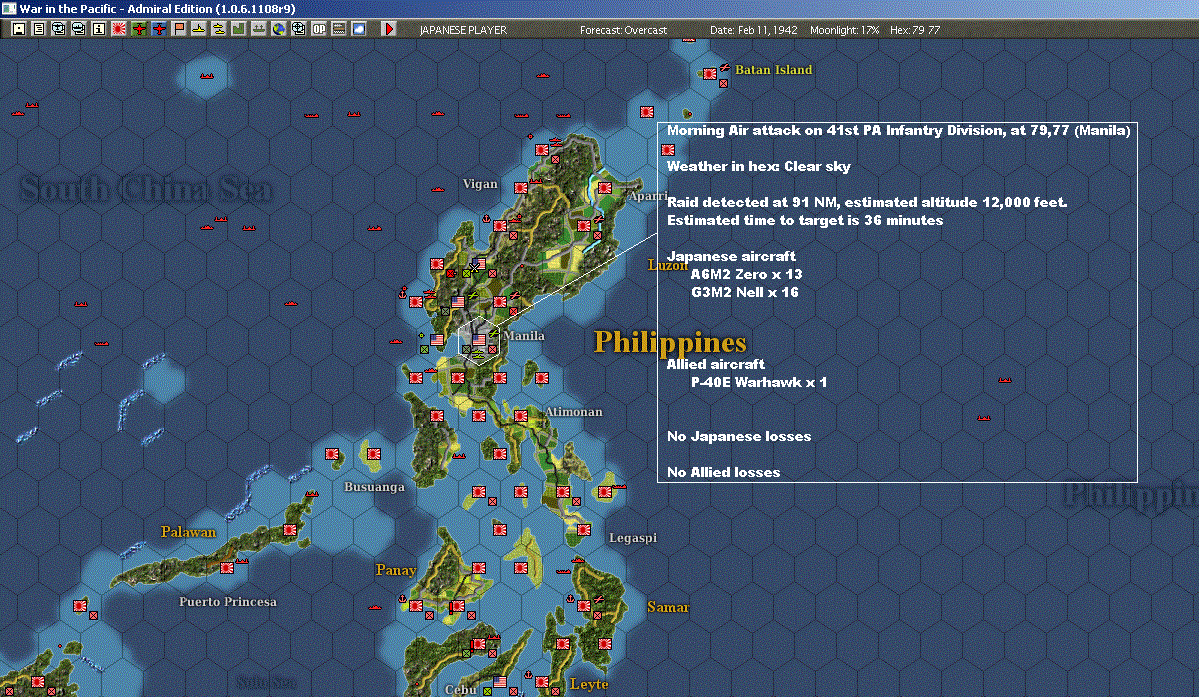Click the 'No Japanese losses' report line
The height and width of the screenshot is (697, 1199).
coord(739,436)
